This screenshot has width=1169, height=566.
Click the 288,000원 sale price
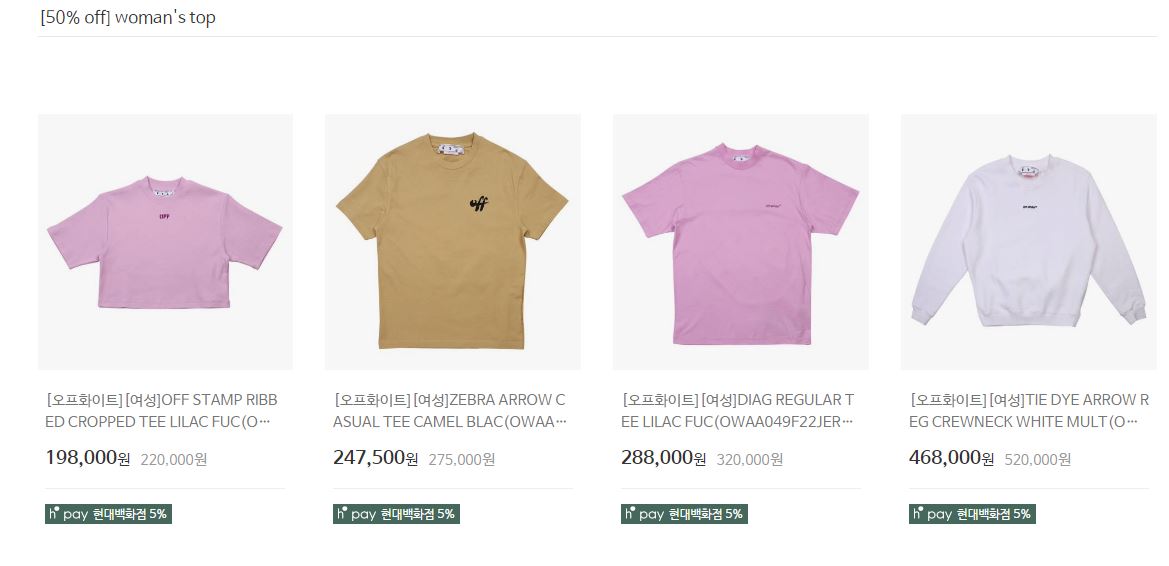[x=664, y=458]
